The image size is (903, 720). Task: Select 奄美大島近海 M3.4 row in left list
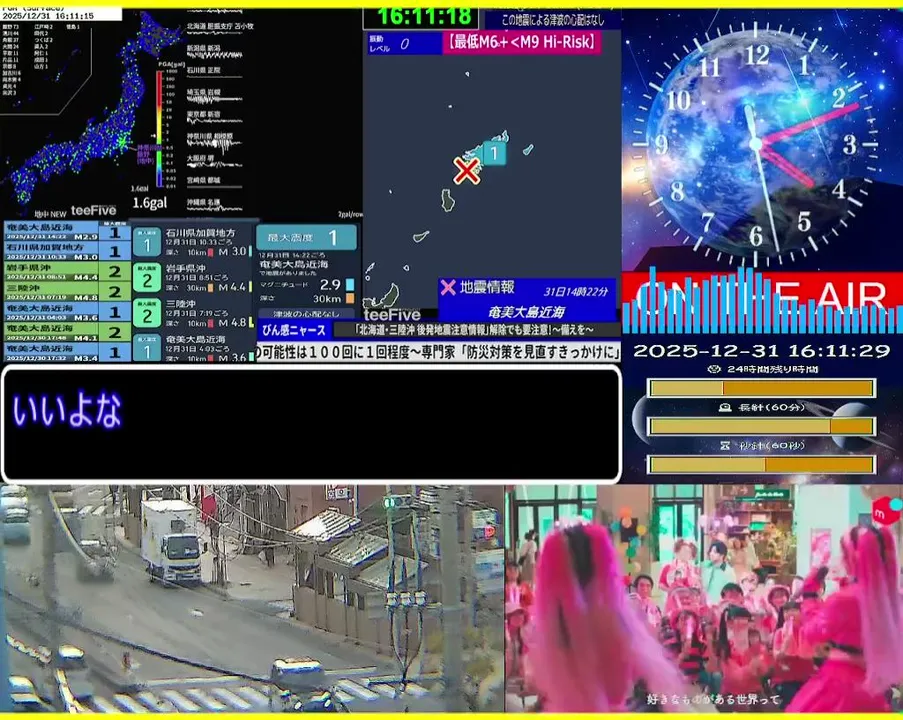coord(66,352)
